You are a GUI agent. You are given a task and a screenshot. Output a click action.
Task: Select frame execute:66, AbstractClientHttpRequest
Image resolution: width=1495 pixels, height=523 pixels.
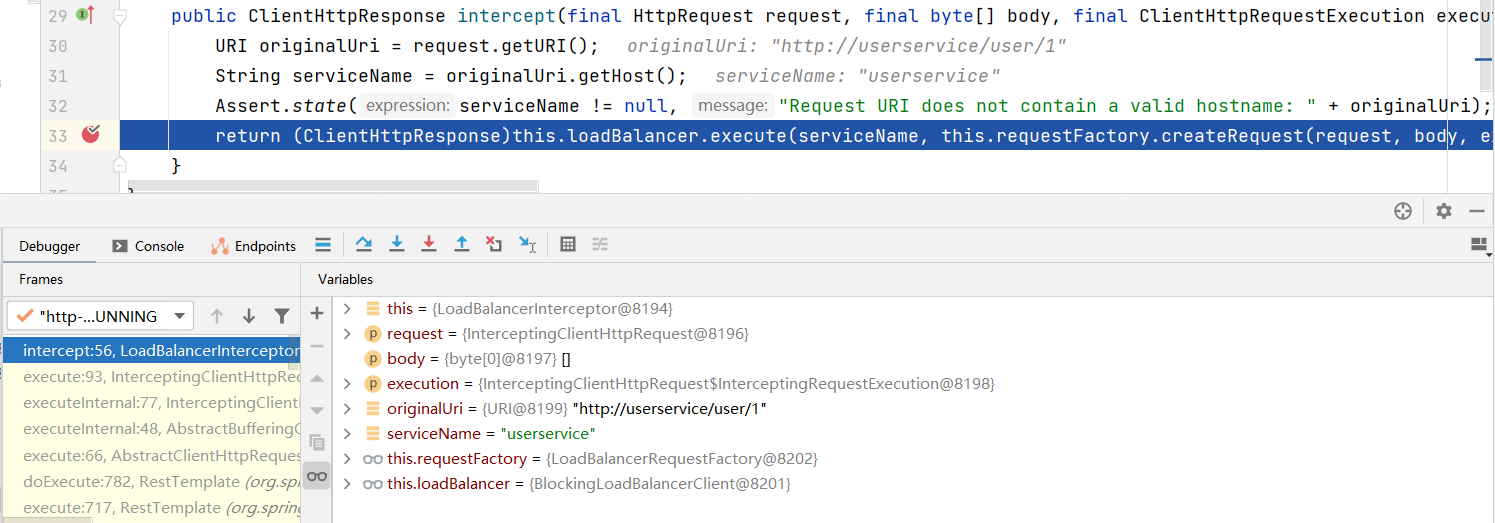point(150,455)
